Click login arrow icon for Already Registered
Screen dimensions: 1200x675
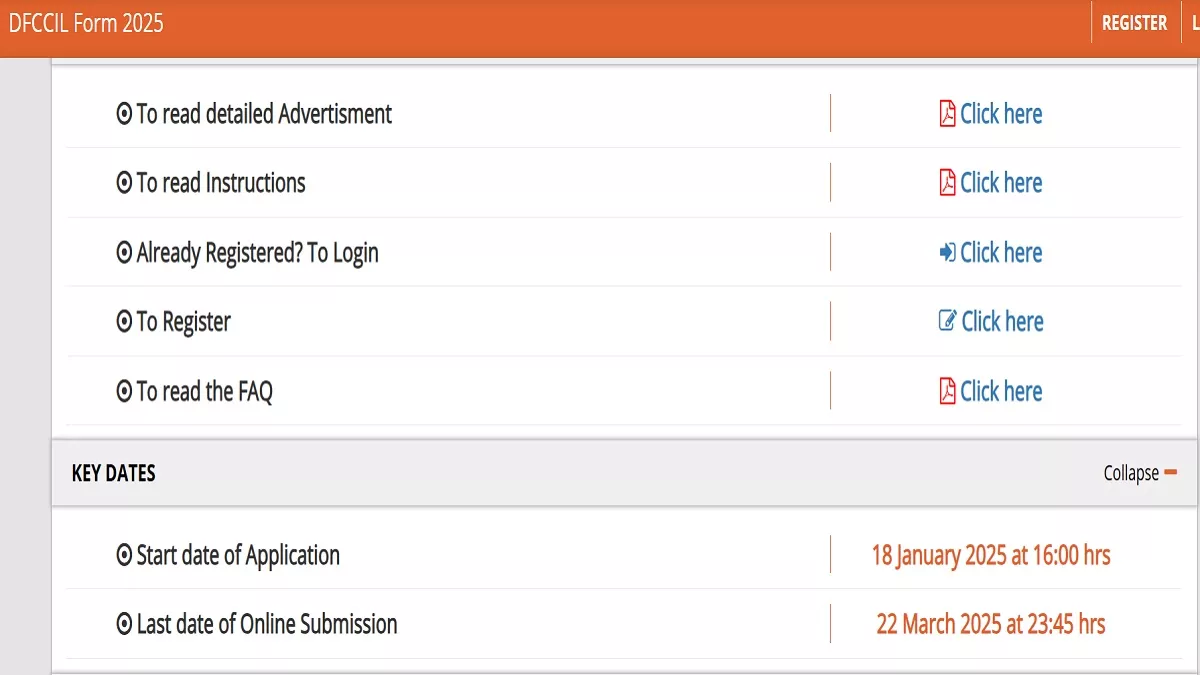(x=947, y=253)
